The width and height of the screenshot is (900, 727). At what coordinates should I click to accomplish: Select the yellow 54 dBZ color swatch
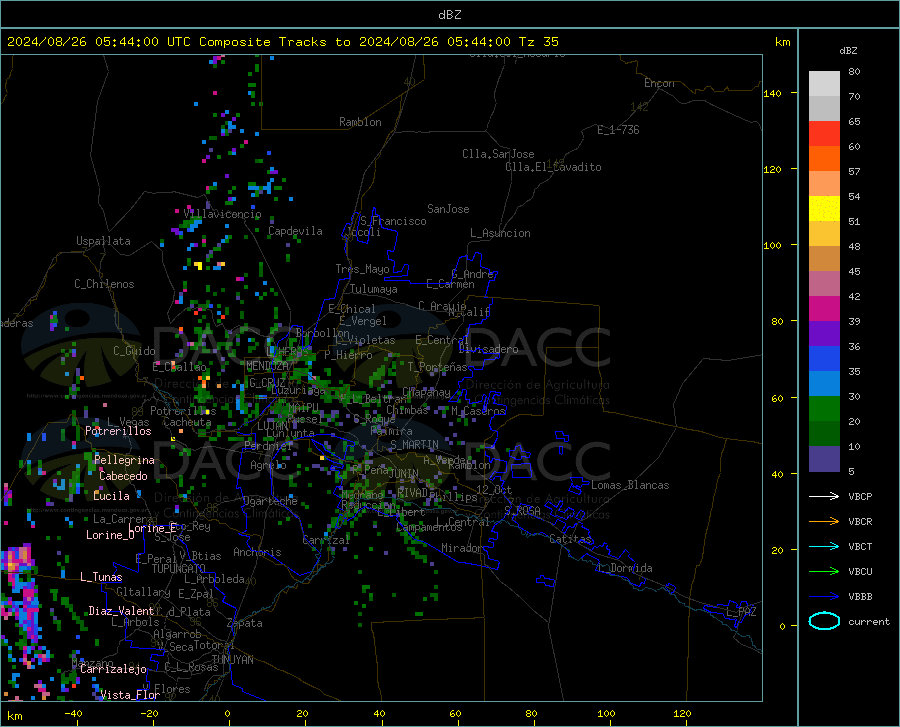click(824, 209)
